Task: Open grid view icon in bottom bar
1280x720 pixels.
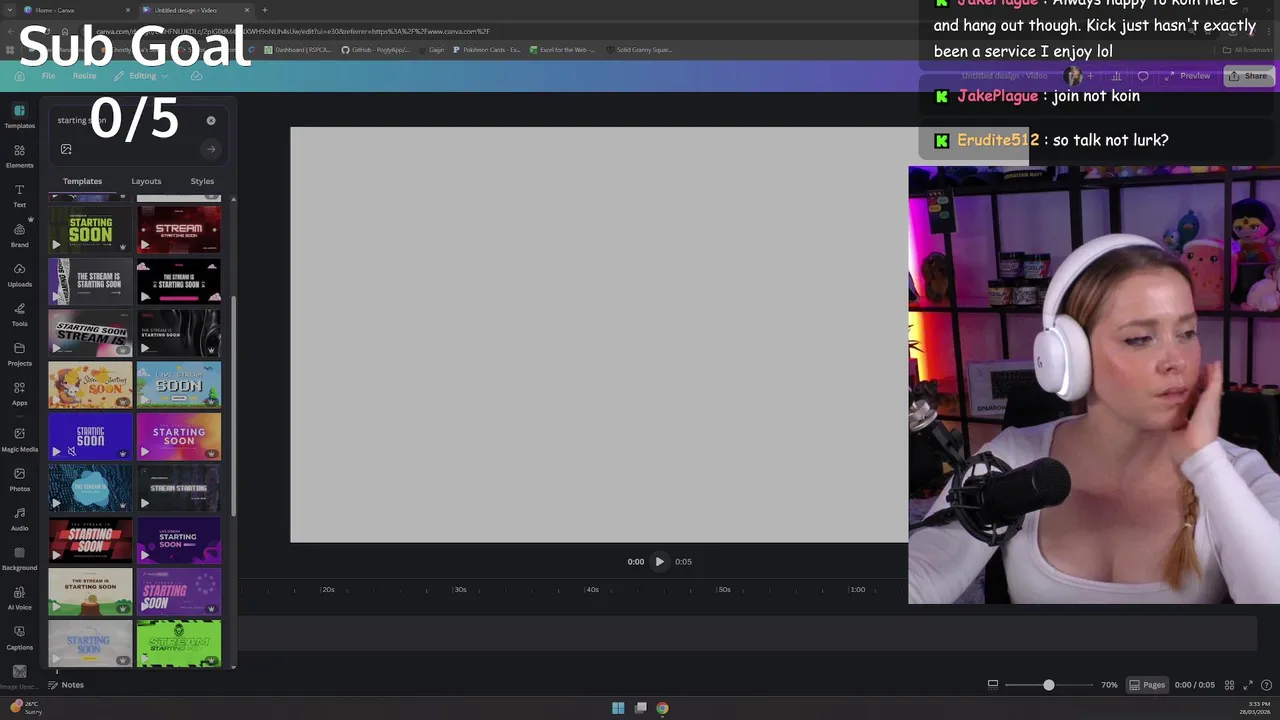Action: (x=1229, y=685)
